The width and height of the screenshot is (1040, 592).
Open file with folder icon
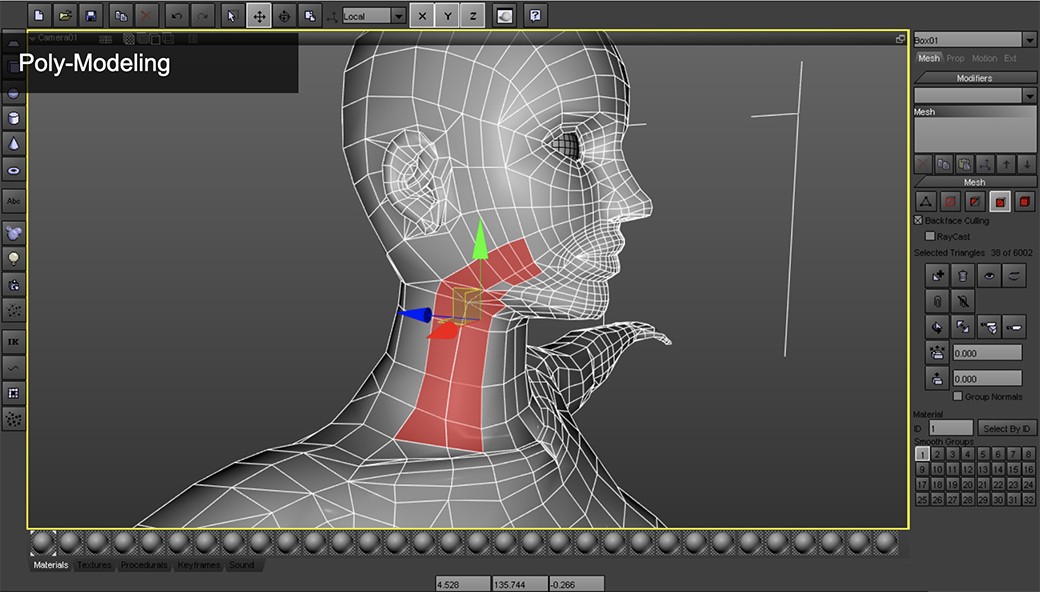[x=65, y=16]
